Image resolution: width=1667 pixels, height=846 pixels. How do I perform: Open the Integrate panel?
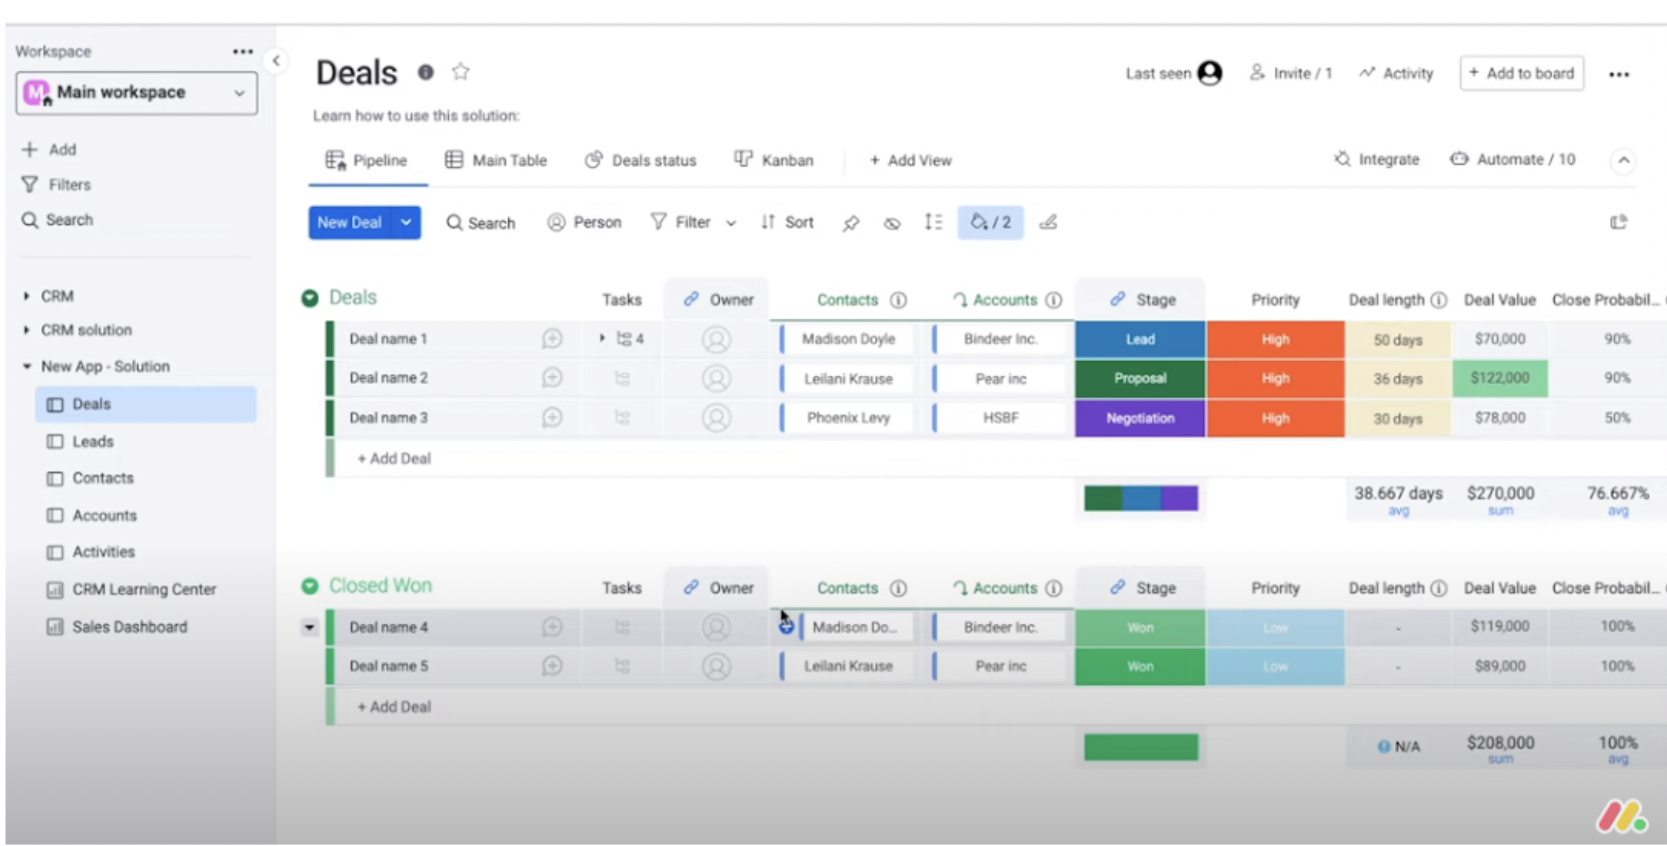click(x=1377, y=159)
